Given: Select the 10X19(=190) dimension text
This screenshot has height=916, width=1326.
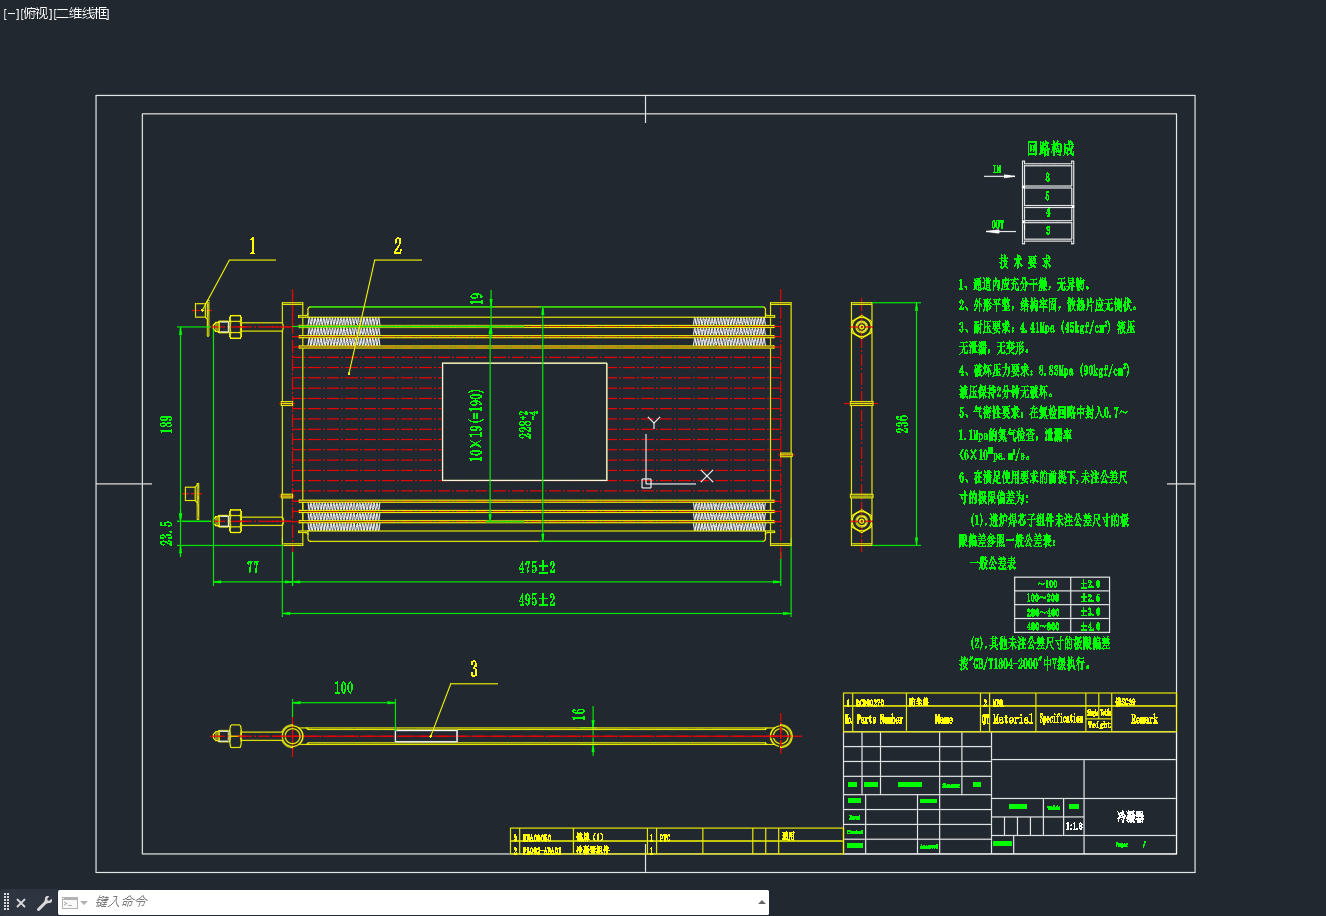Looking at the screenshot, I should [x=477, y=425].
